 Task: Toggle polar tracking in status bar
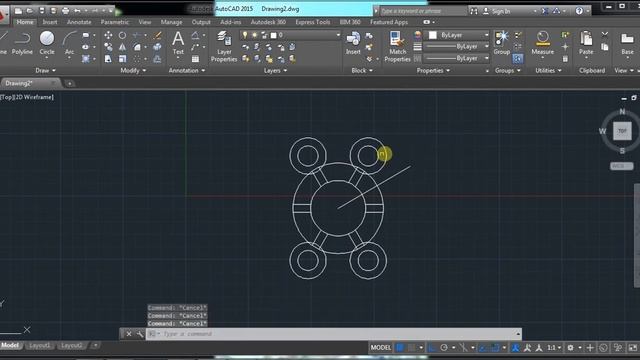444,348
